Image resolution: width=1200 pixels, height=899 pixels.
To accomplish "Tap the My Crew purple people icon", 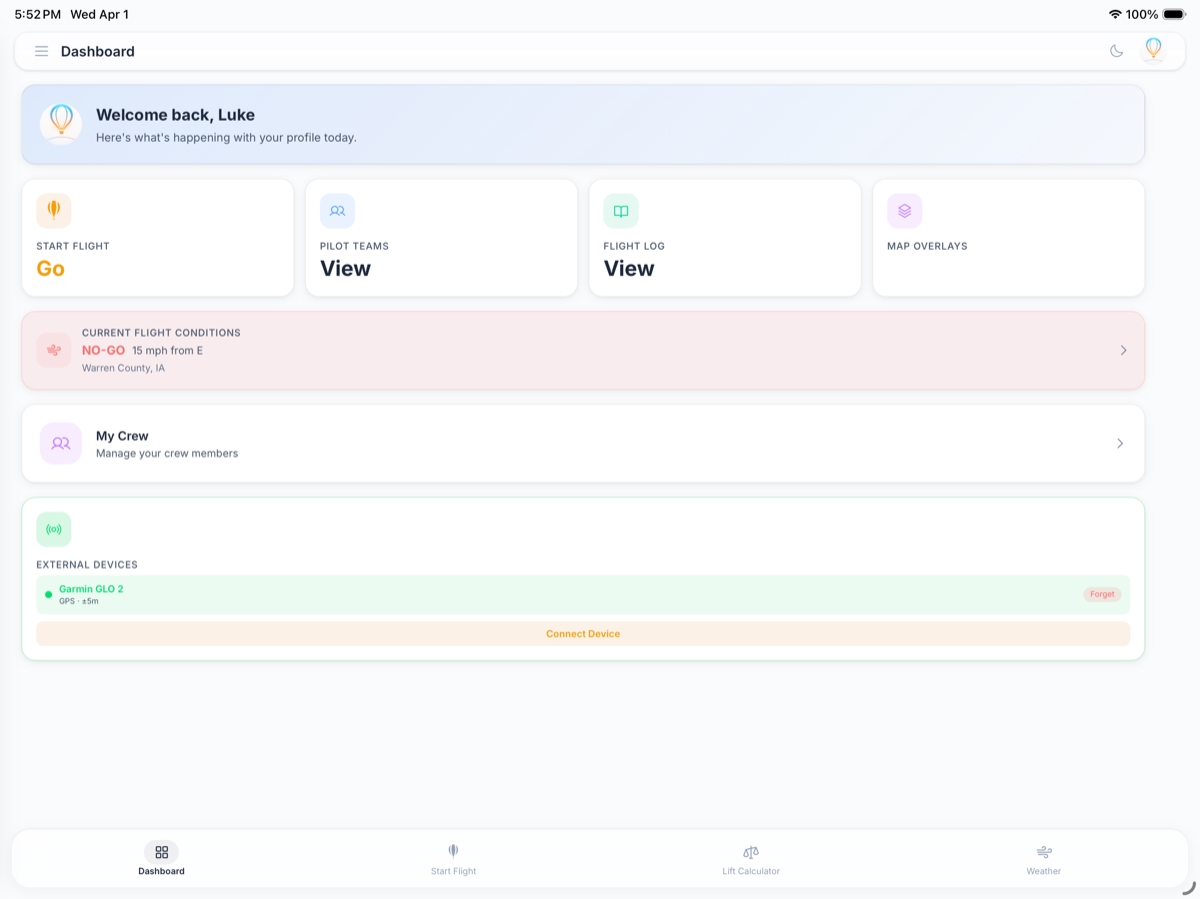I will [x=61, y=443].
